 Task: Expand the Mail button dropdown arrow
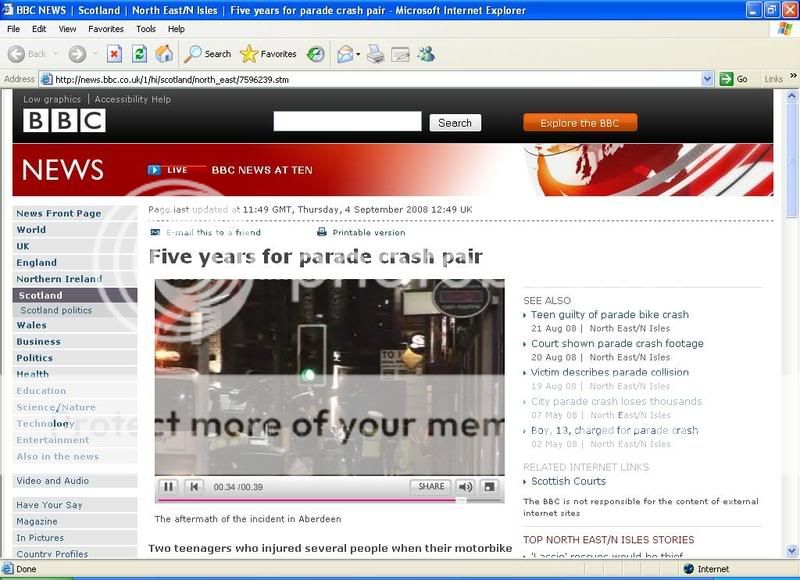(358, 54)
